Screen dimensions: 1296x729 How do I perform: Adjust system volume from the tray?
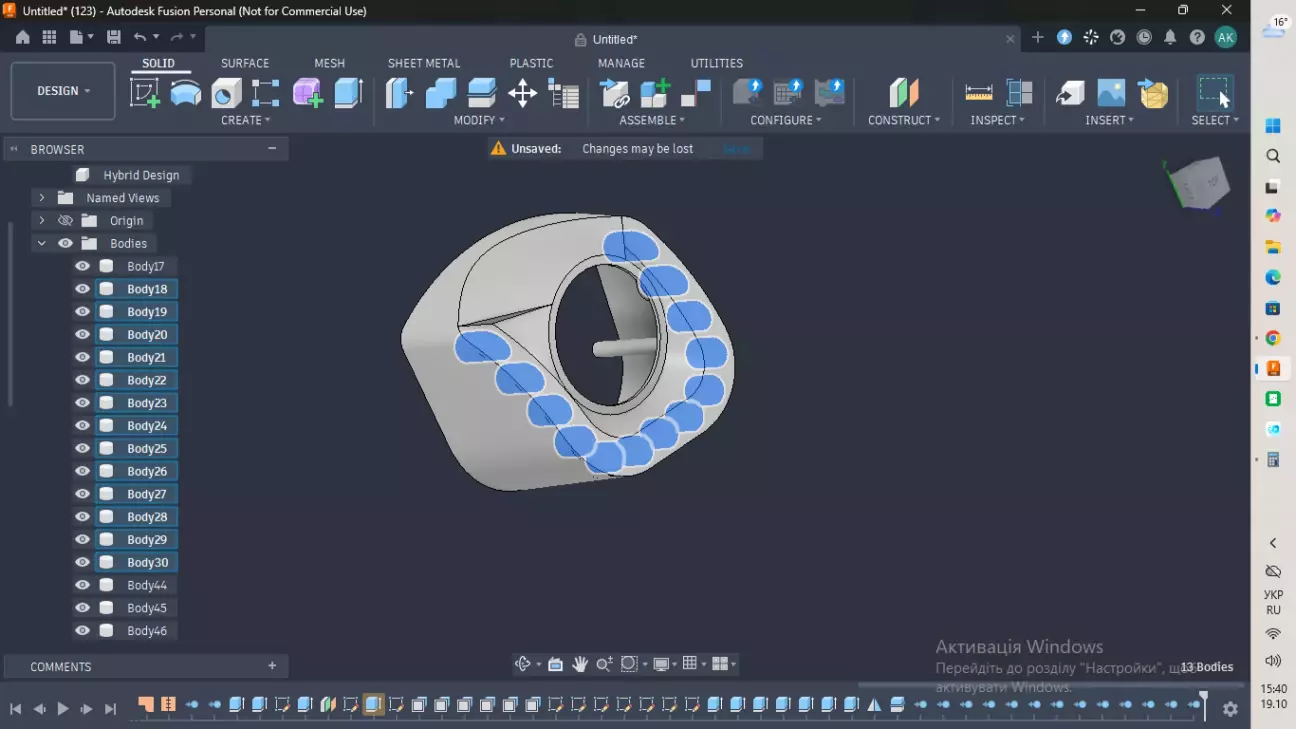click(x=1273, y=660)
